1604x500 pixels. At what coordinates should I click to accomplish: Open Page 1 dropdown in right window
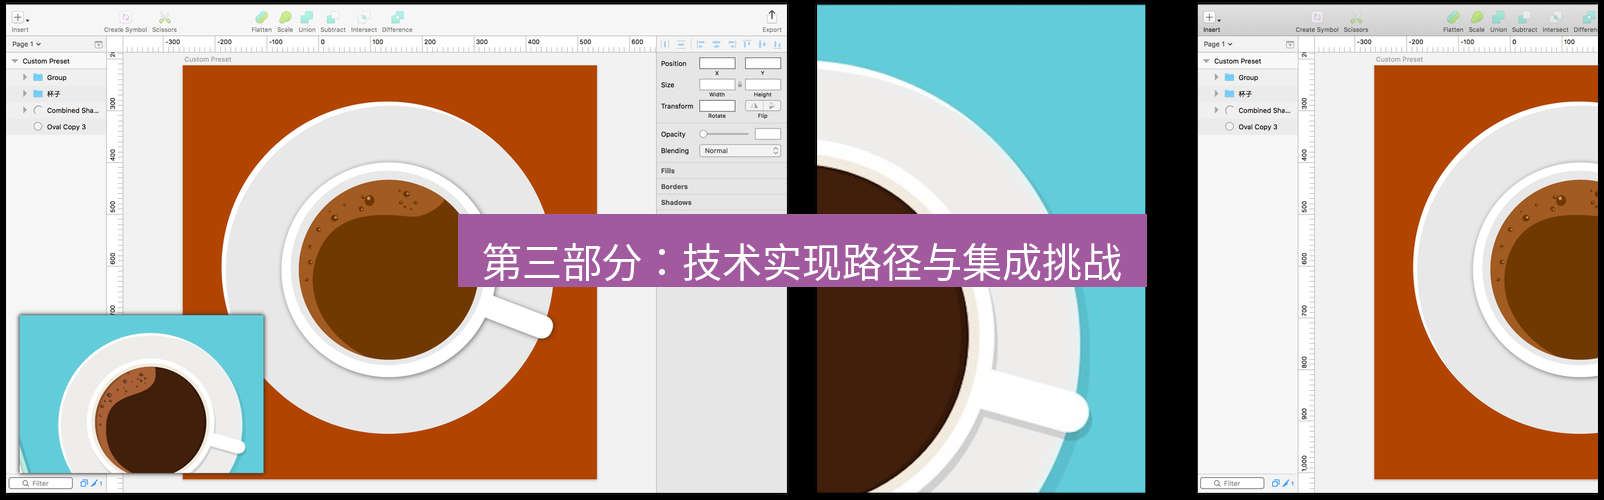[1219, 44]
